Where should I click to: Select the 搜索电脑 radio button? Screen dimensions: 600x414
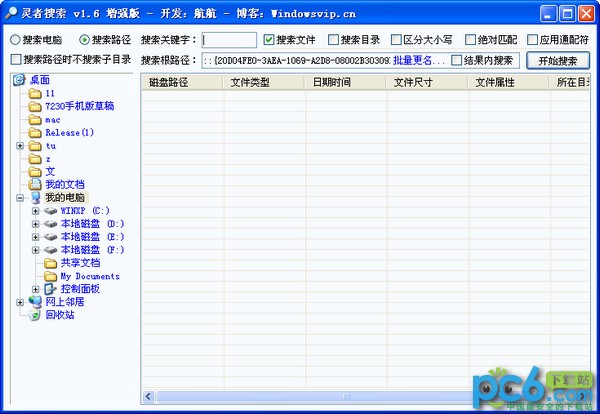(x=15, y=39)
